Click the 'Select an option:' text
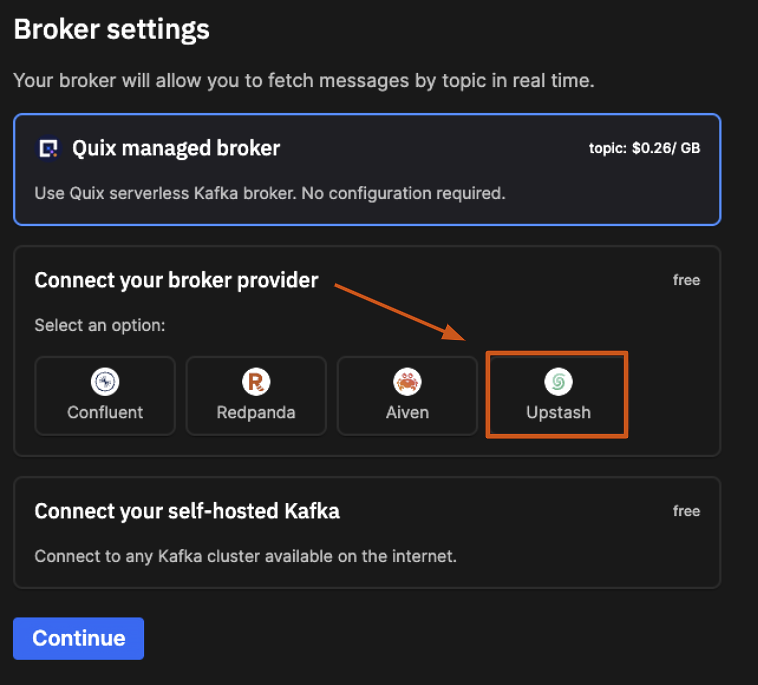The width and height of the screenshot is (758, 685). (x=100, y=326)
